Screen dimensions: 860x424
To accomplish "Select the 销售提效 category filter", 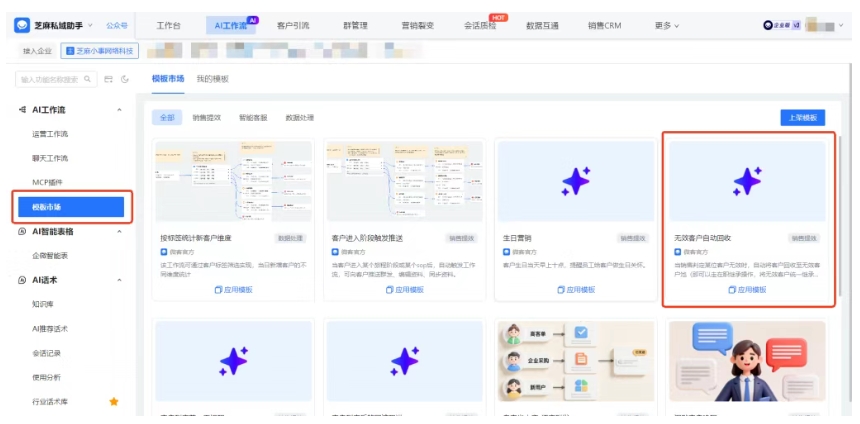I will point(206,118).
